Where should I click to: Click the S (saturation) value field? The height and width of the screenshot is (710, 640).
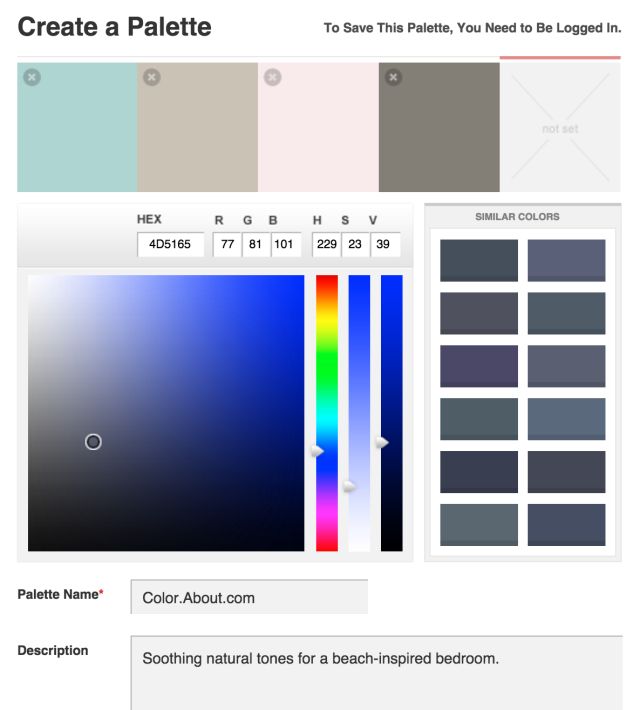(x=355, y=245)
